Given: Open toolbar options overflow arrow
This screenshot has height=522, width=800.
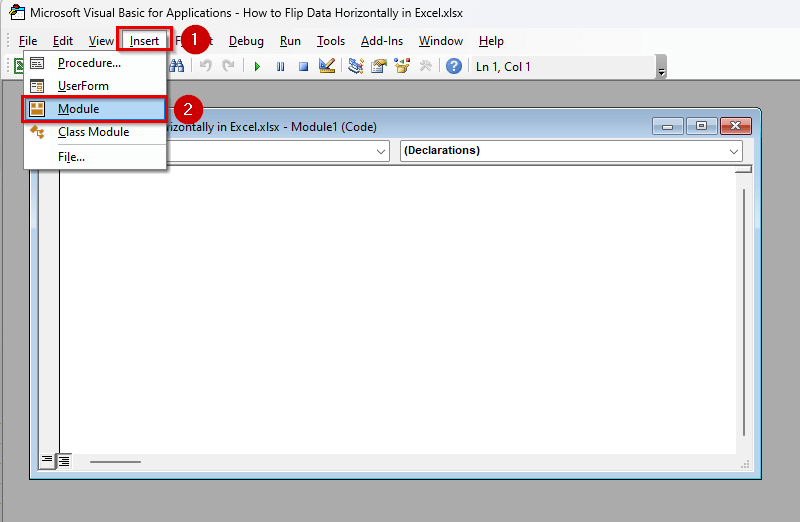Looking at the screenshot, I should coord(661,67).
